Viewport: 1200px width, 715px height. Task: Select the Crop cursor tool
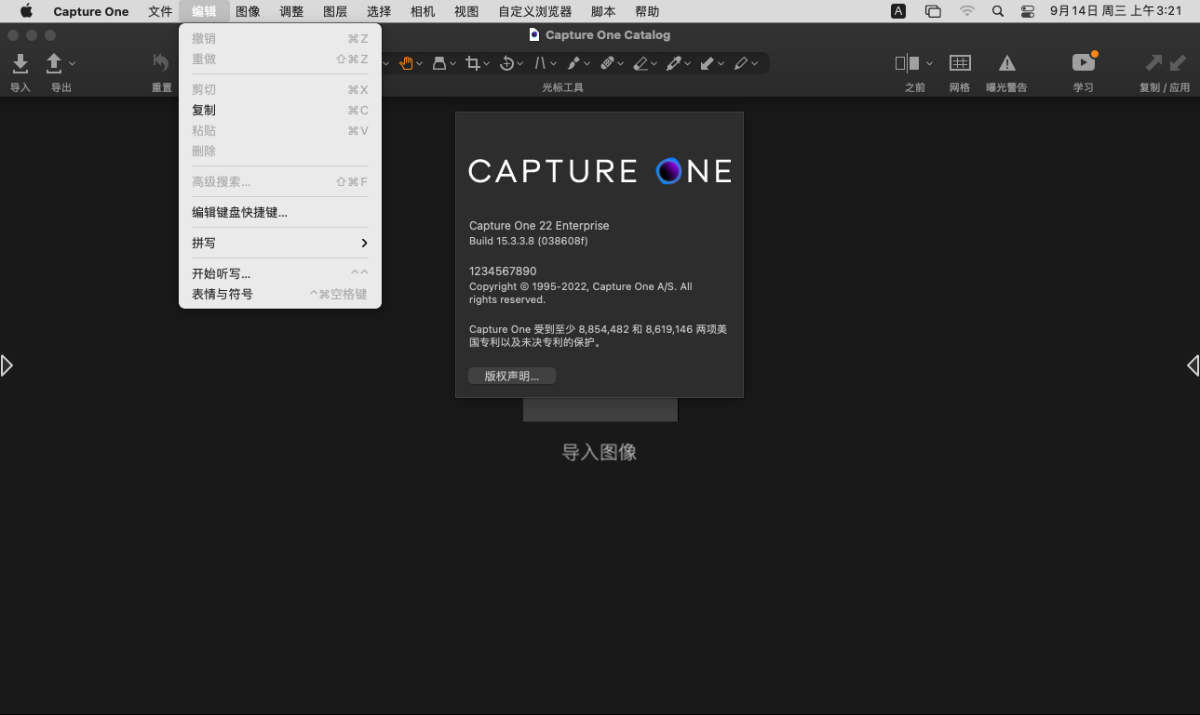tap(473, 63)
